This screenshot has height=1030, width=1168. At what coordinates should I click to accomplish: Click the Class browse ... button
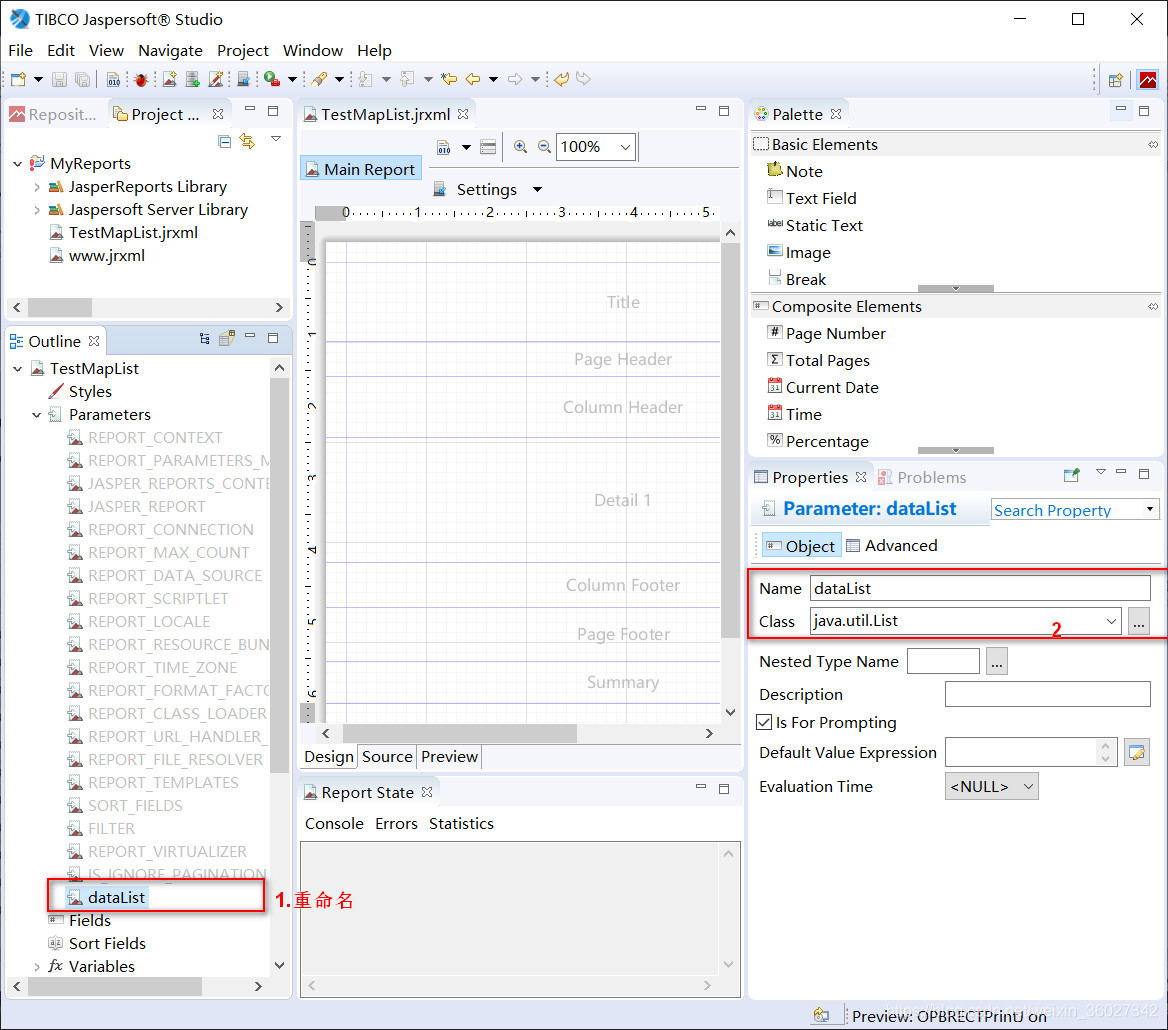point(1138,621)
